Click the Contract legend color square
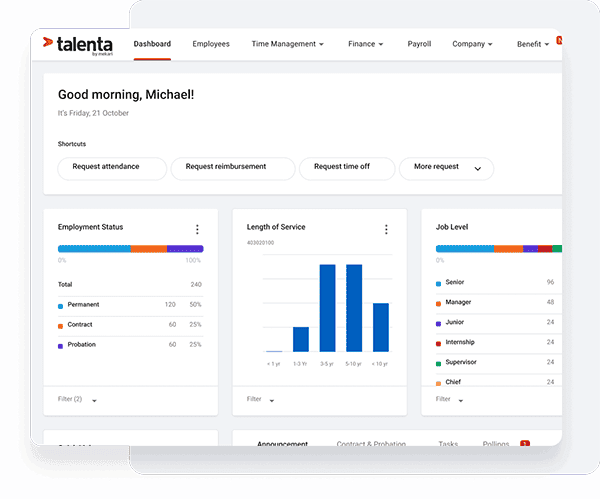This screenshot has height=500, width=600. tap(60, 326)
